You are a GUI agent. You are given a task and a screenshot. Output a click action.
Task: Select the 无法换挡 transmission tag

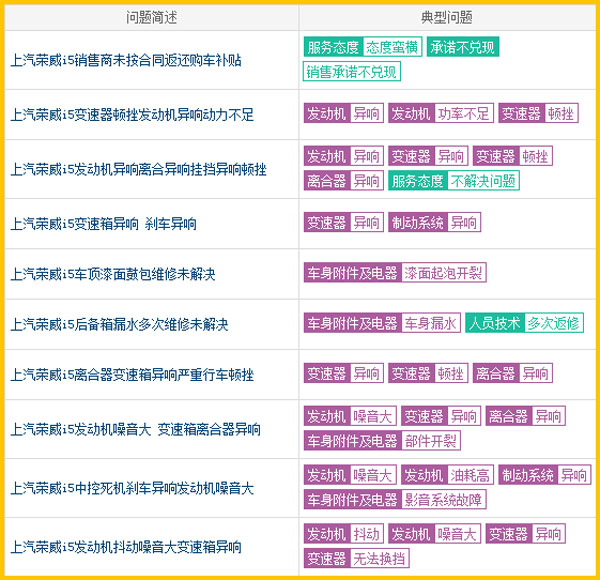coord(379,559)
